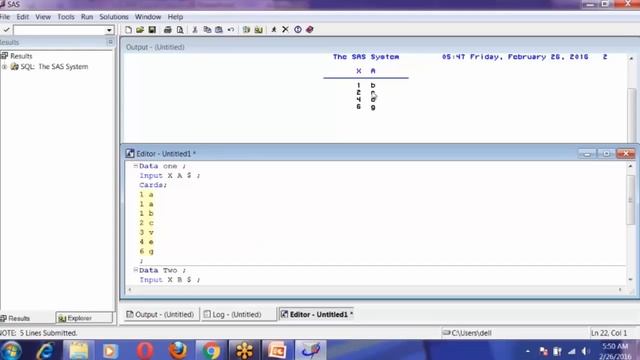Click the "3 v" data line in editor
Screen dimensions: 640x360
pyautogui.click(x=147, y=232)
